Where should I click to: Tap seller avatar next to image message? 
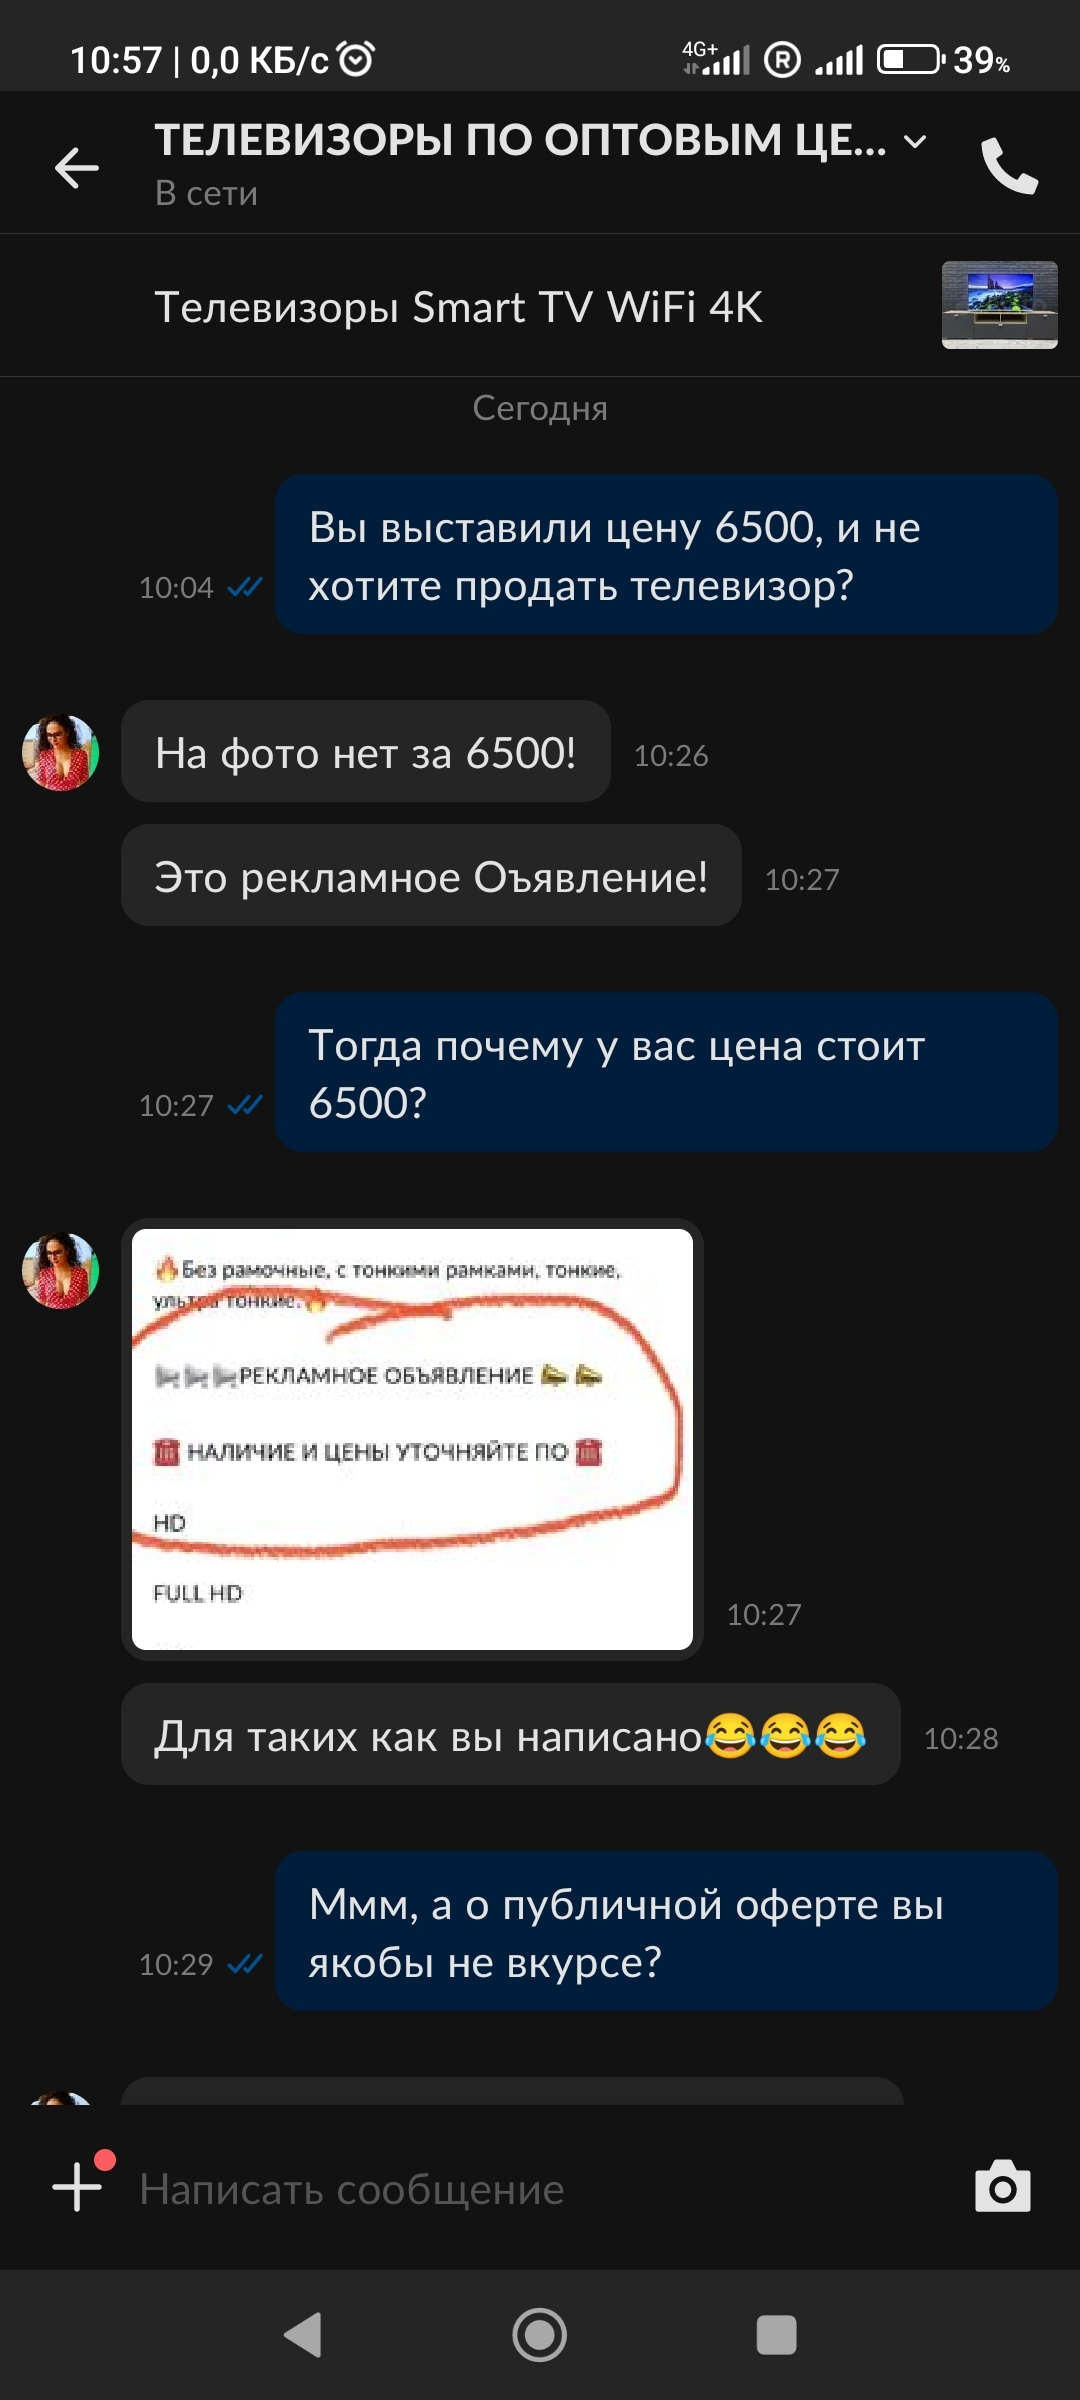[x=60, y=1270]
